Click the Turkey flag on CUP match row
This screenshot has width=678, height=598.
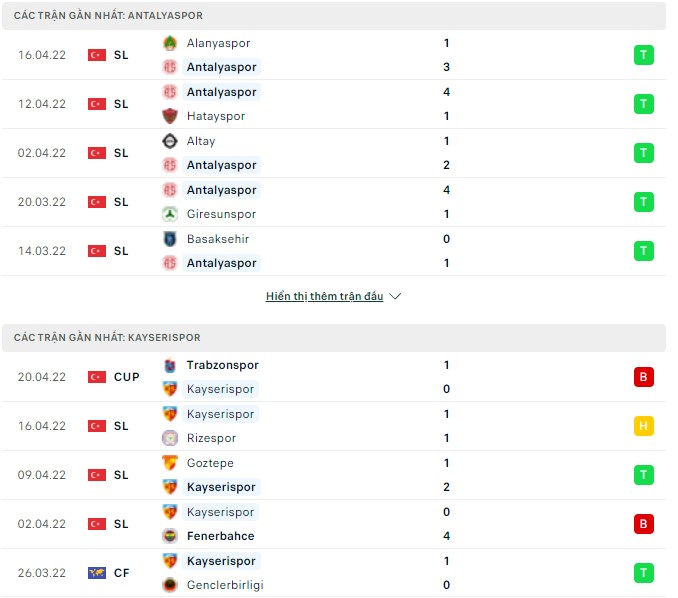point(97,377)
